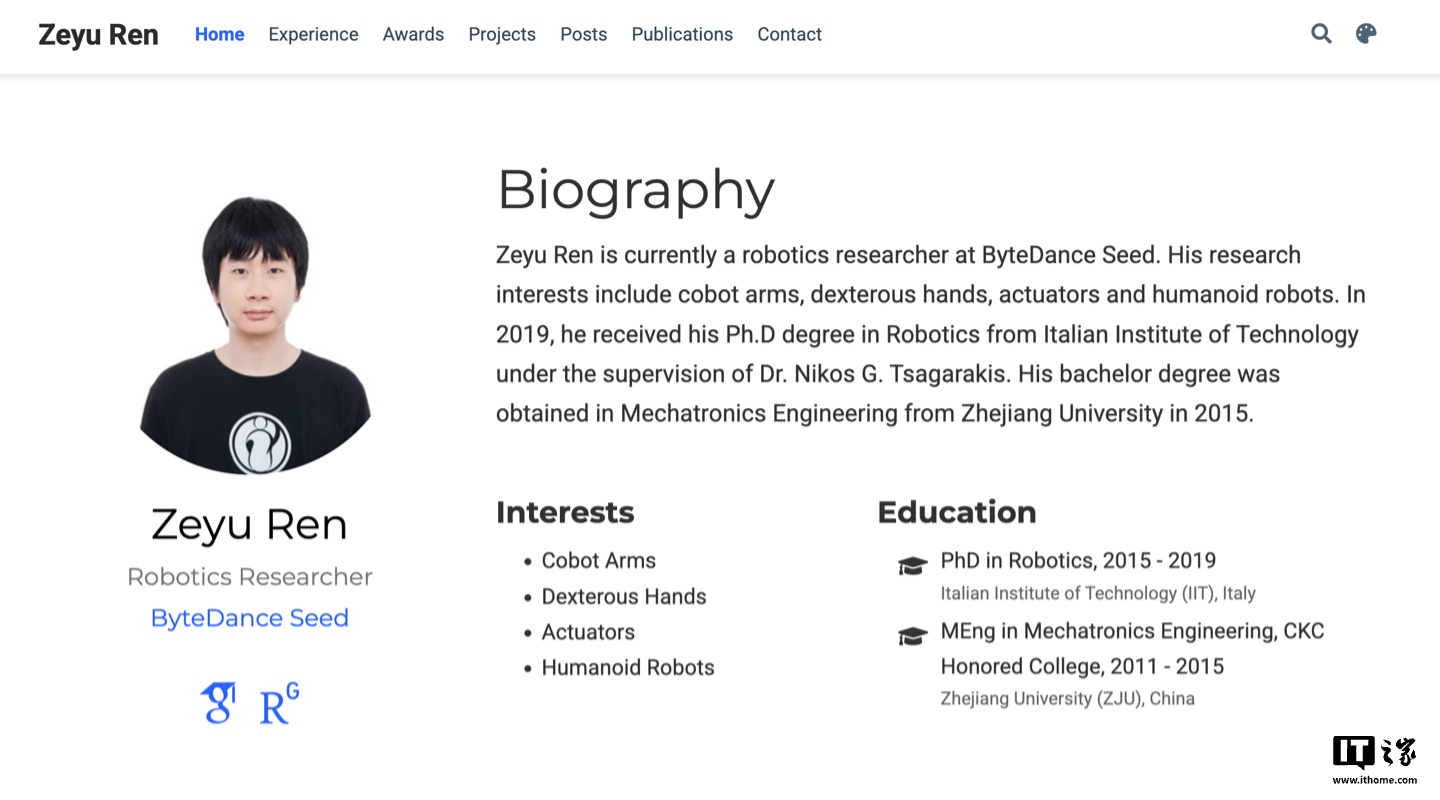Image resolution: width=1440 pixels, height=800 pixels.
Task: Open the theme palette icon
Action: 1366,34
